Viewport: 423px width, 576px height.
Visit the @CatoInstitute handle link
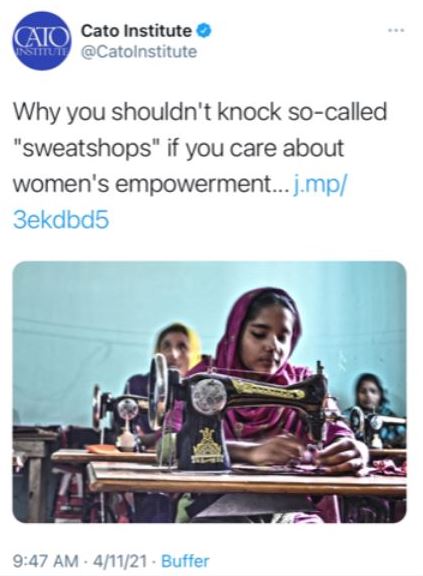point(139,52)
